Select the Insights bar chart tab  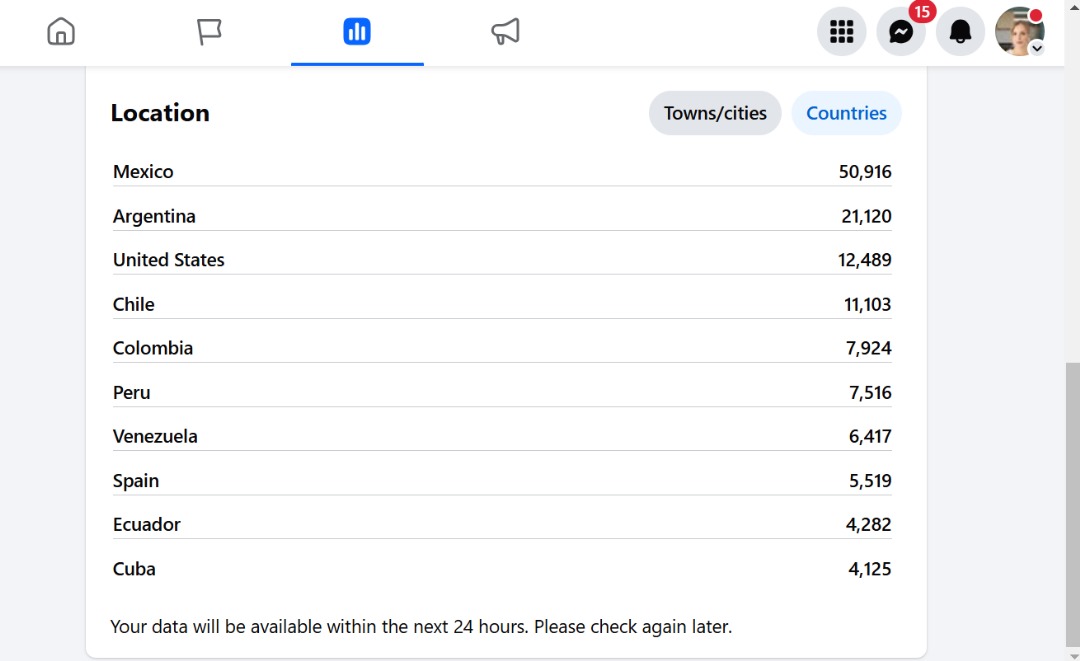pyautogui.click(x=357, y=32)
